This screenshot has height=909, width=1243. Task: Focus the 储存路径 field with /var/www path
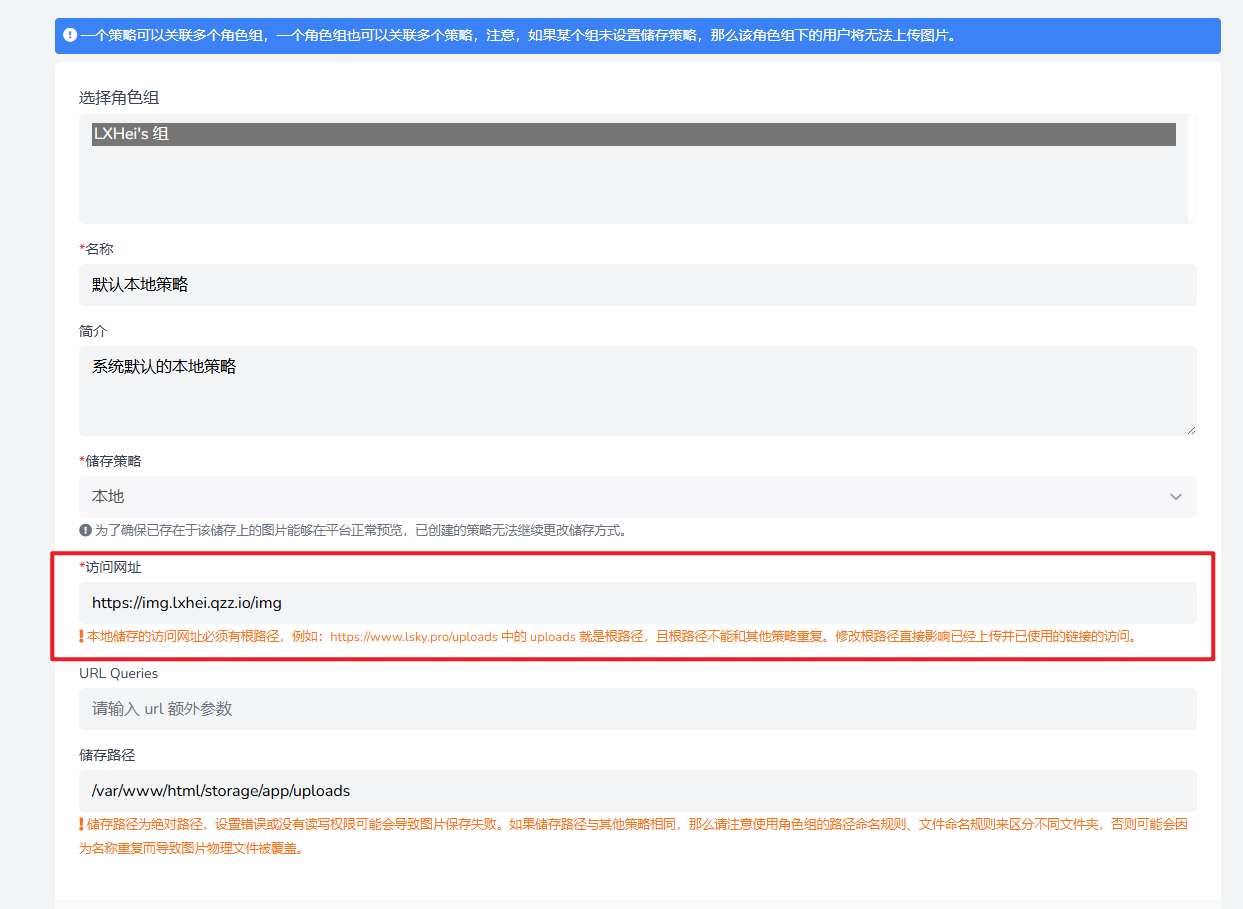(x=637, y=791)
